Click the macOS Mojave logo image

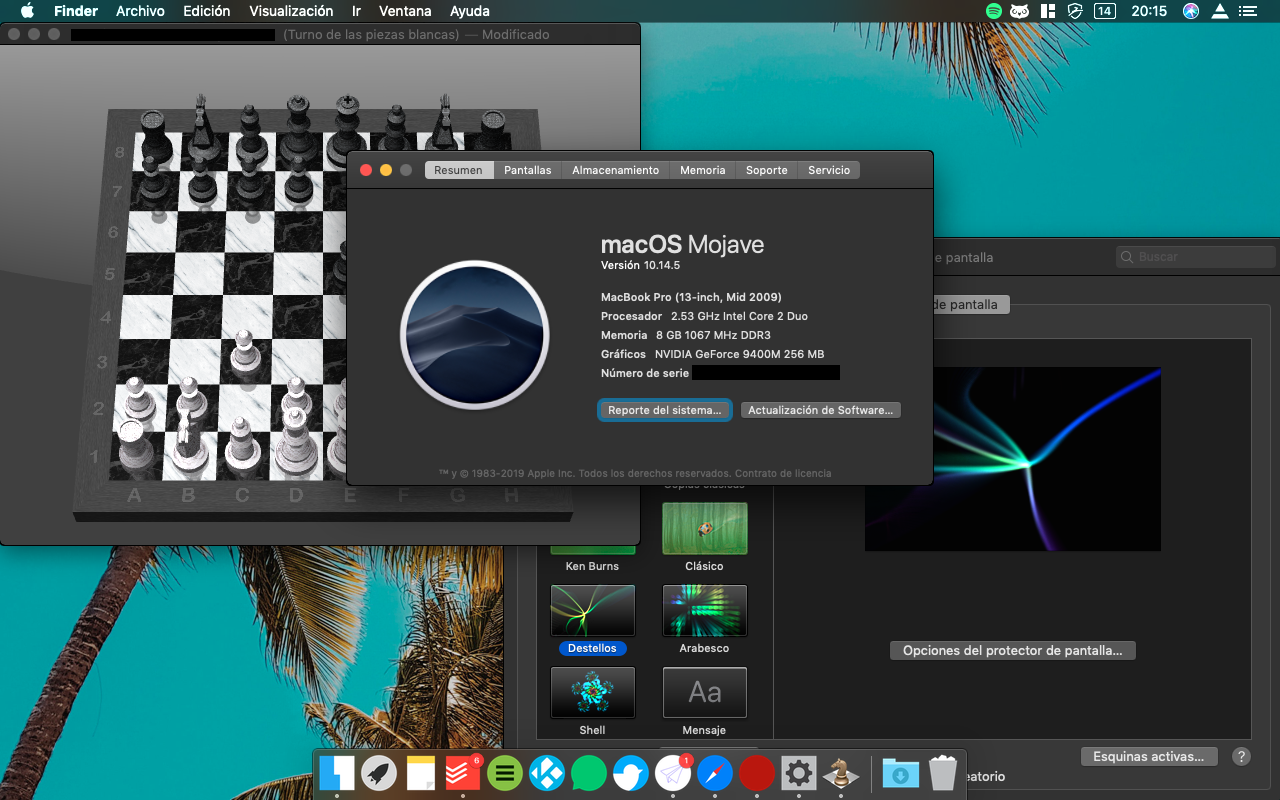[475, 334]
